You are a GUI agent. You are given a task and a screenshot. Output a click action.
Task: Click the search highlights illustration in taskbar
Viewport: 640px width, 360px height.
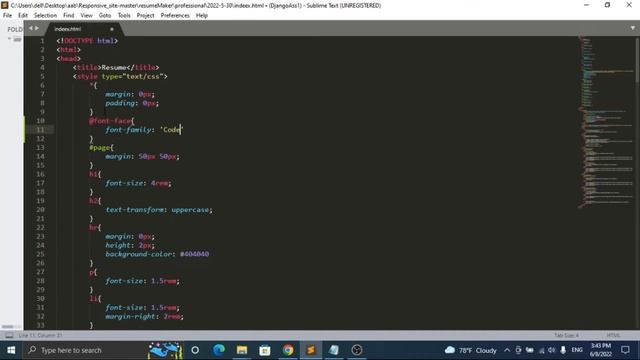tap(165, 350)
